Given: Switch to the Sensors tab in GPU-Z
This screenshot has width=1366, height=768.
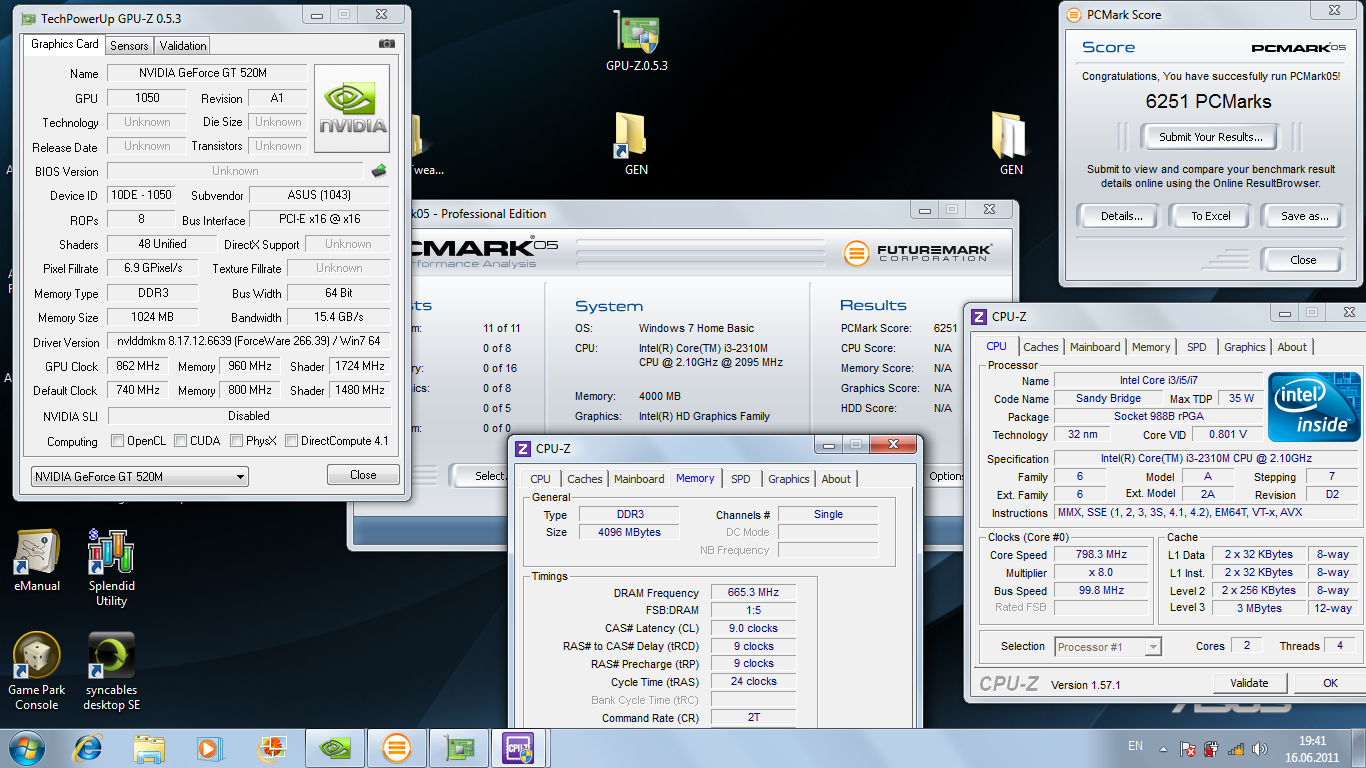Looking at the screenshot, I should click(x=129, y=45).
